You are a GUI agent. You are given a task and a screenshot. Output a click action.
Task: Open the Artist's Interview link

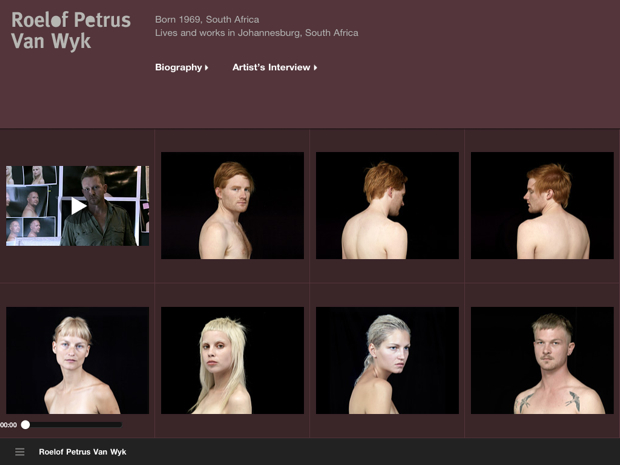click(x=275, y=67)
